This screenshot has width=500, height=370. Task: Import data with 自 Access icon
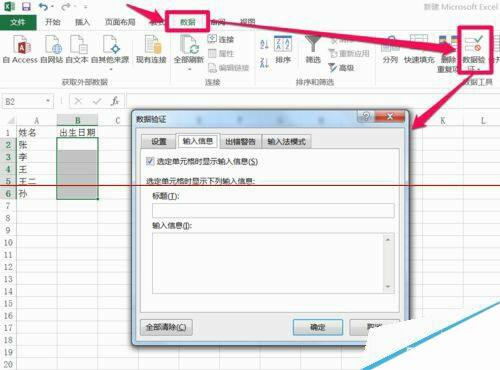point(22,45)
